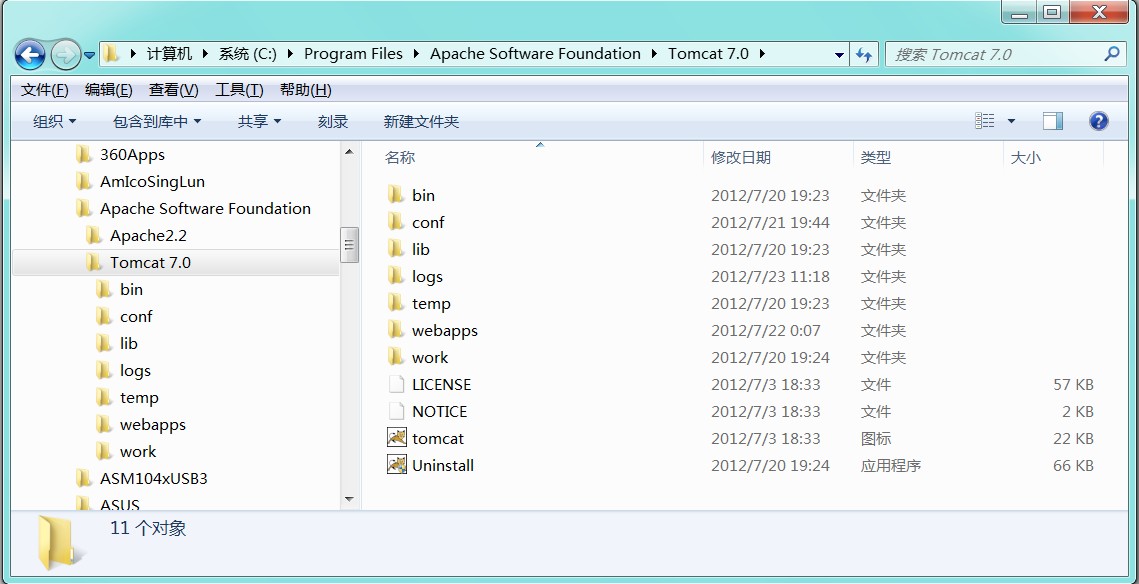Click the 2012/7/23 11:18 date of logs
The width and height of the screenshot is (1139, 584).
tap(770, 276)
